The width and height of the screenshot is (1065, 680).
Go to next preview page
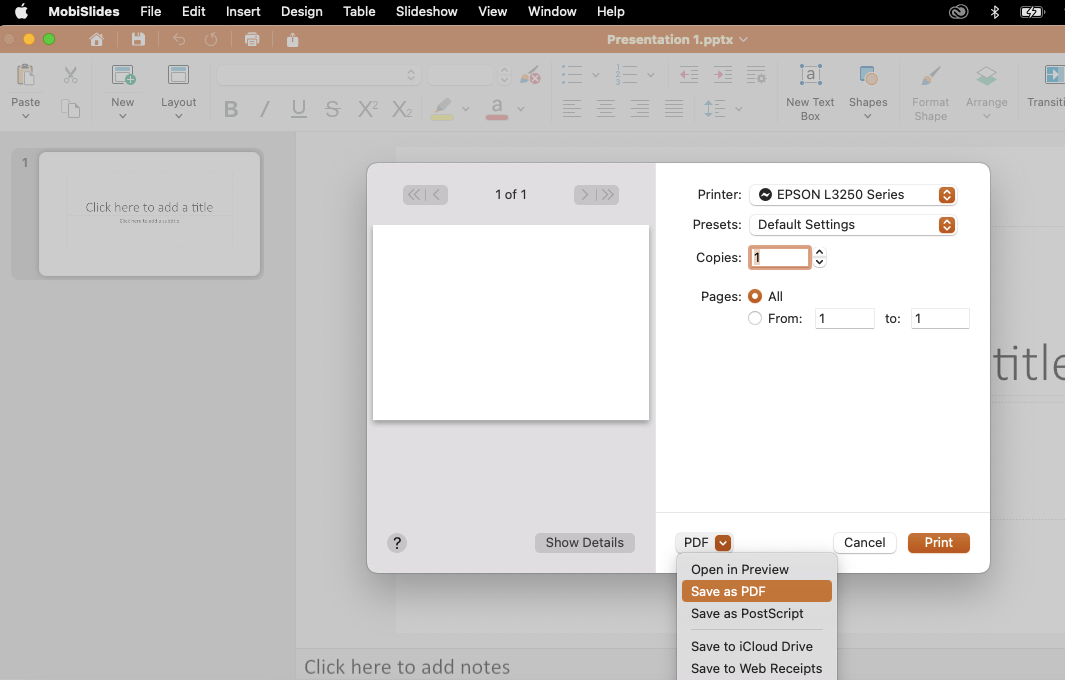(584, 195)
